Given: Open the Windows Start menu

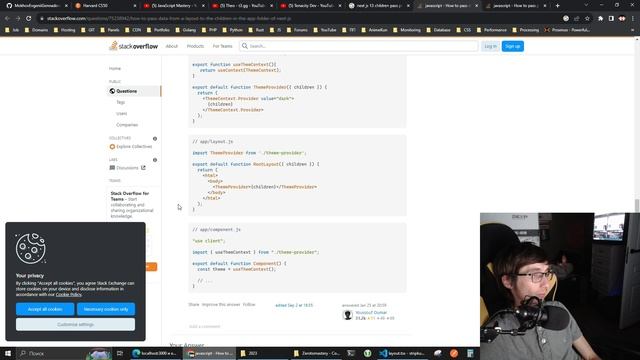Looking at the screenshot, I should tap(8, 353).
